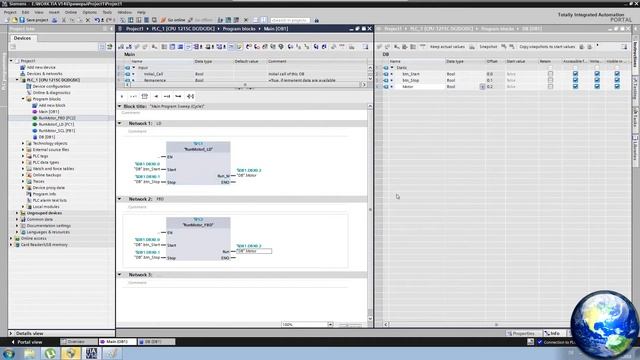Select the "DB".Motor output operand in Network 2
640x360 pixels.
point(253,251)
